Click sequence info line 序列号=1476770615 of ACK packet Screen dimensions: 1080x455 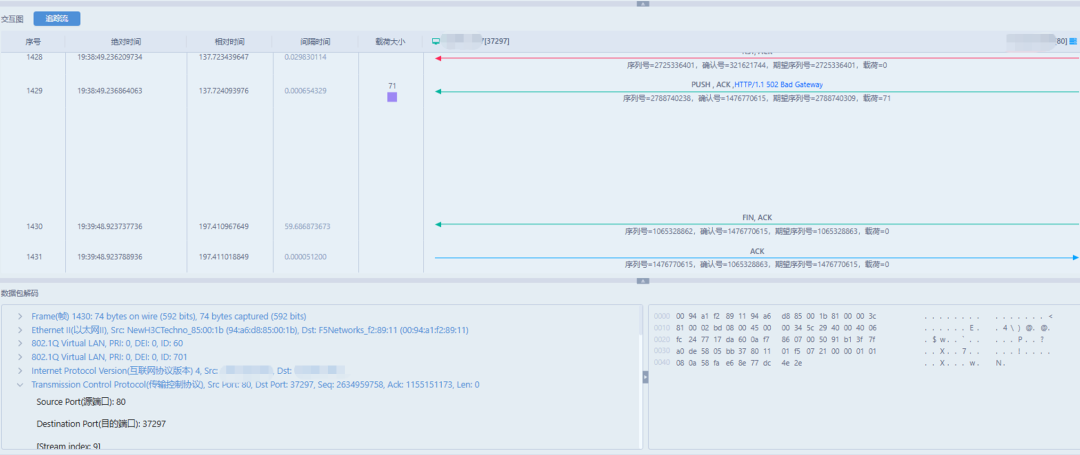point(757,264)
